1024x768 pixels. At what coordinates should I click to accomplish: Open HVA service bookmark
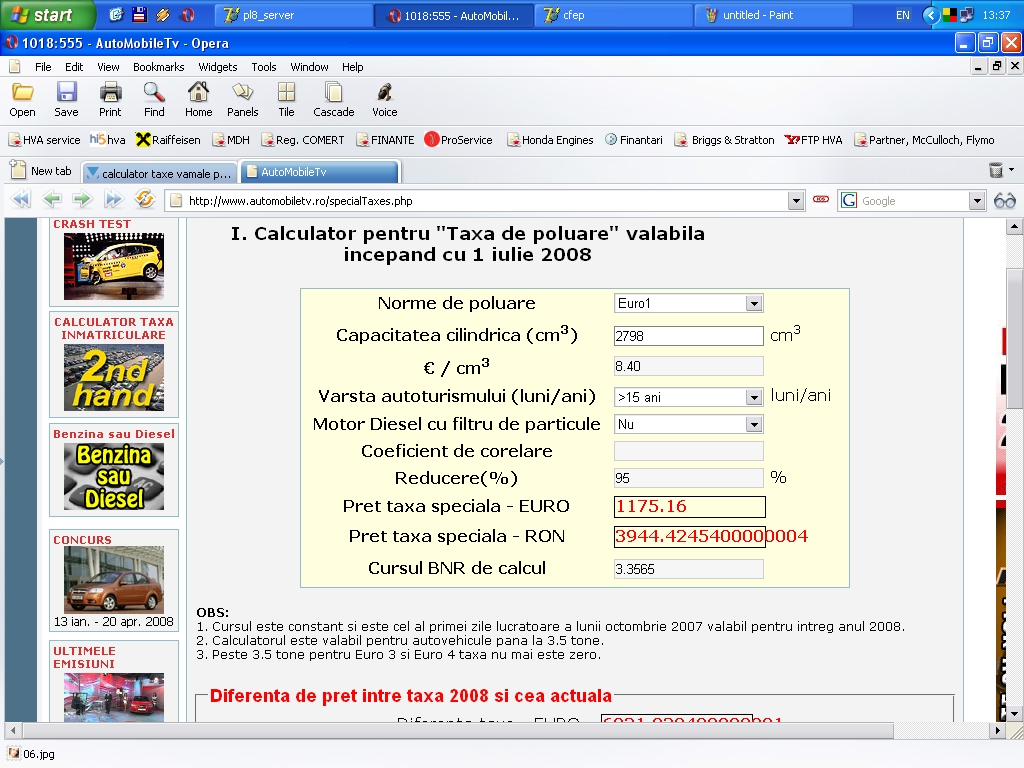click(44, 140)
